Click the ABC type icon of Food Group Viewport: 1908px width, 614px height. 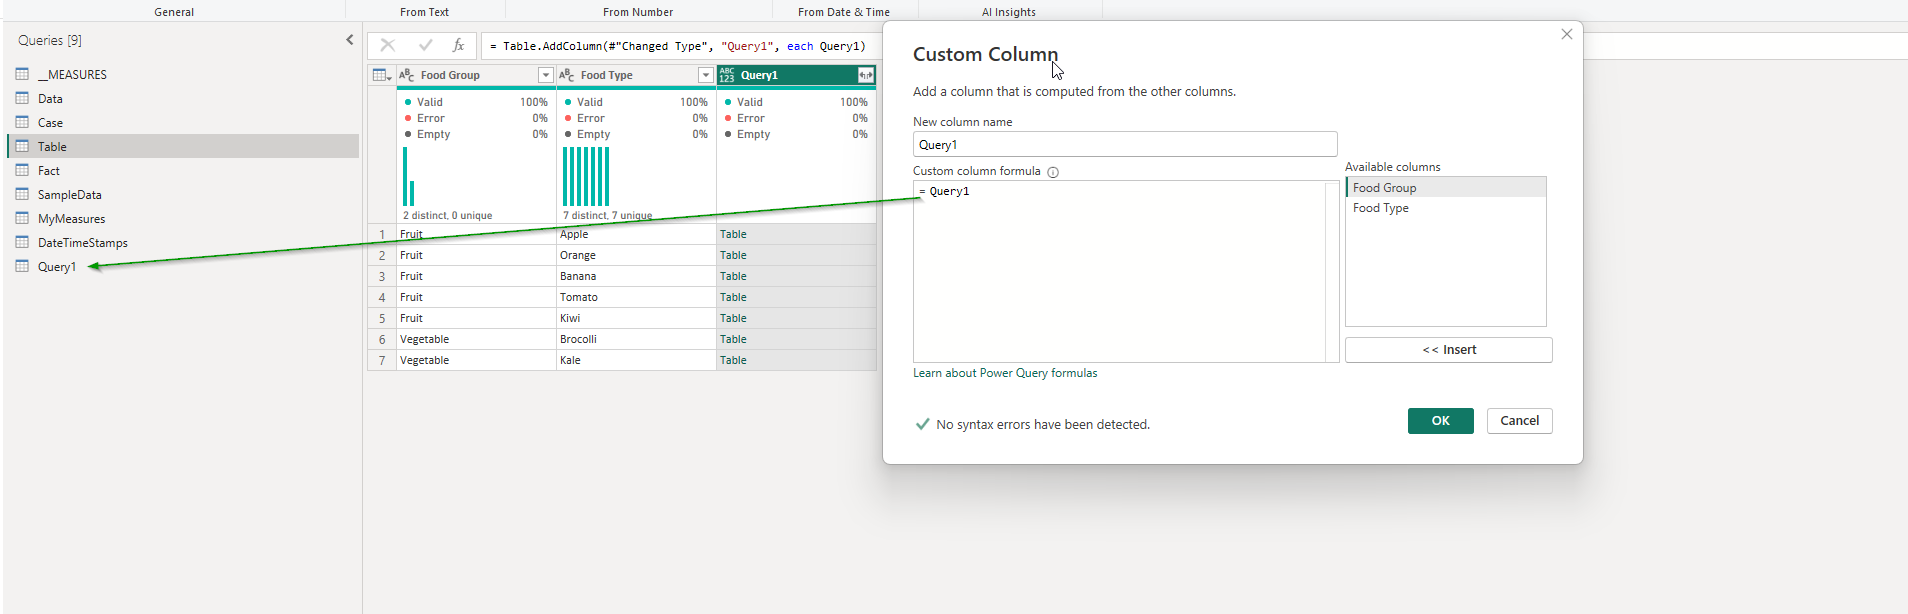tap(406, 75)
